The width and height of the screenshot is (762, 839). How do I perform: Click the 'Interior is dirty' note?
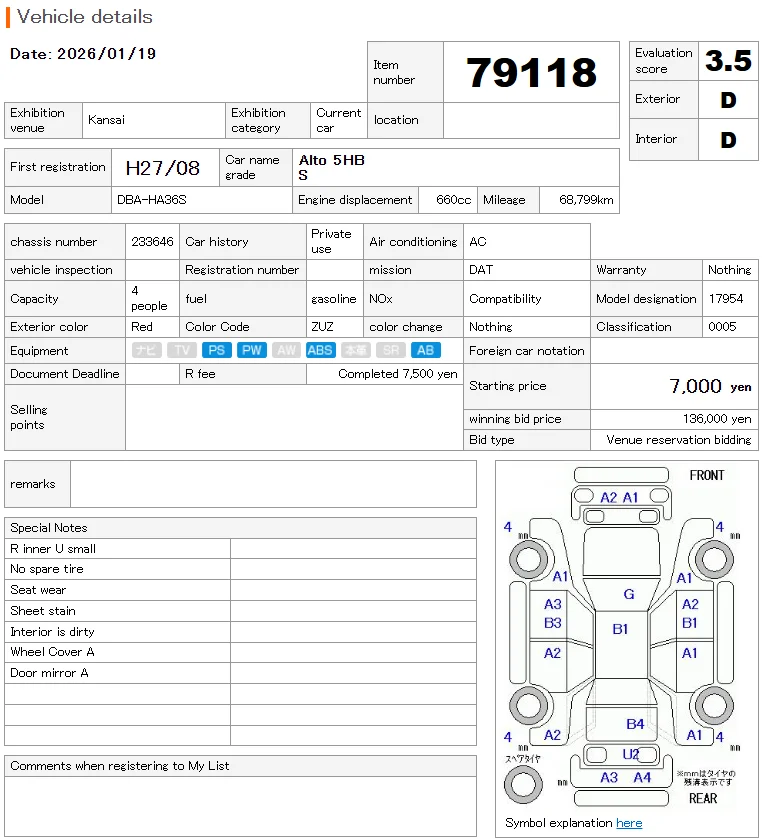tap(52, 631)
